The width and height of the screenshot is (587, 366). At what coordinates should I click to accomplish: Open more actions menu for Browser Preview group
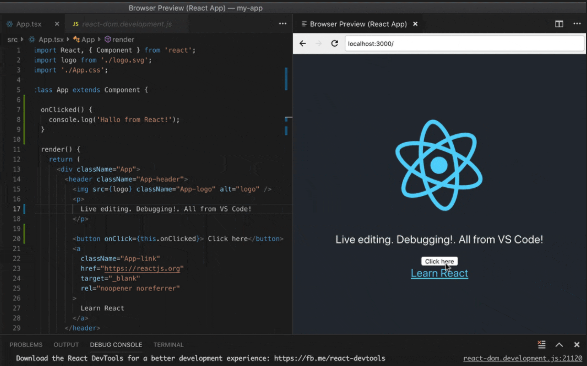pyautogui.click(x=577, y=24)
